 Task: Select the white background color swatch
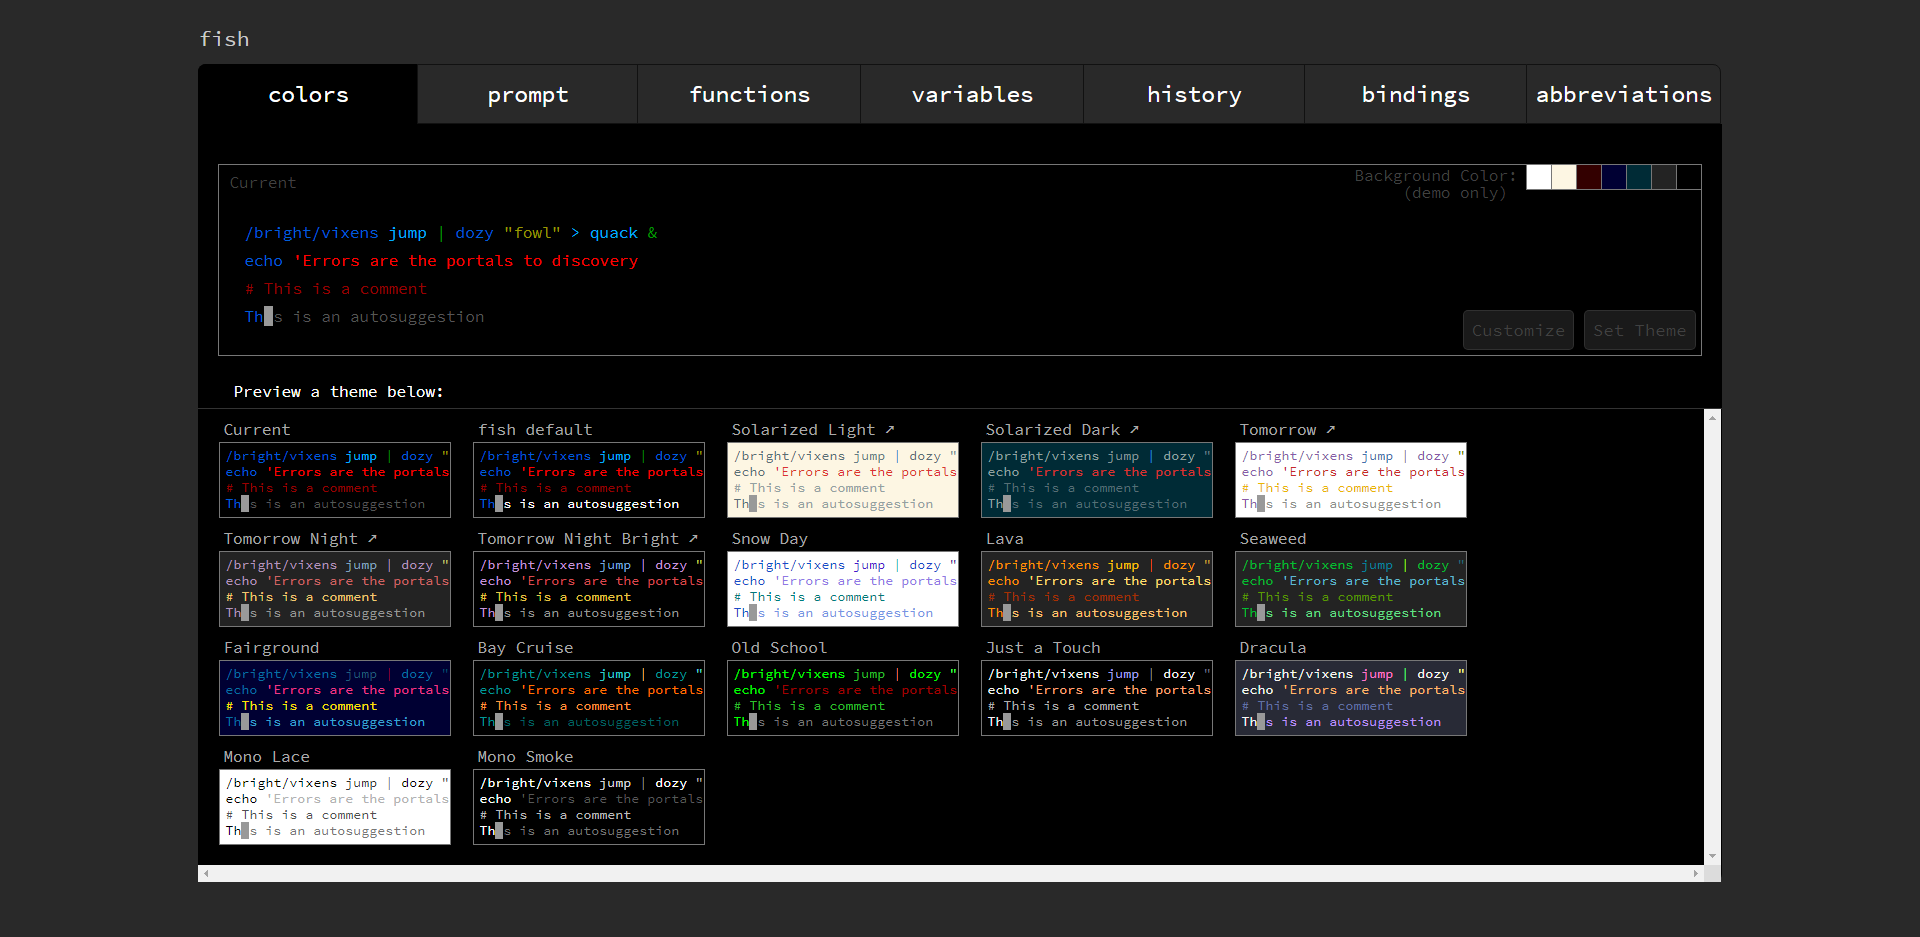pyautogui.click(x=1539, y=177)
